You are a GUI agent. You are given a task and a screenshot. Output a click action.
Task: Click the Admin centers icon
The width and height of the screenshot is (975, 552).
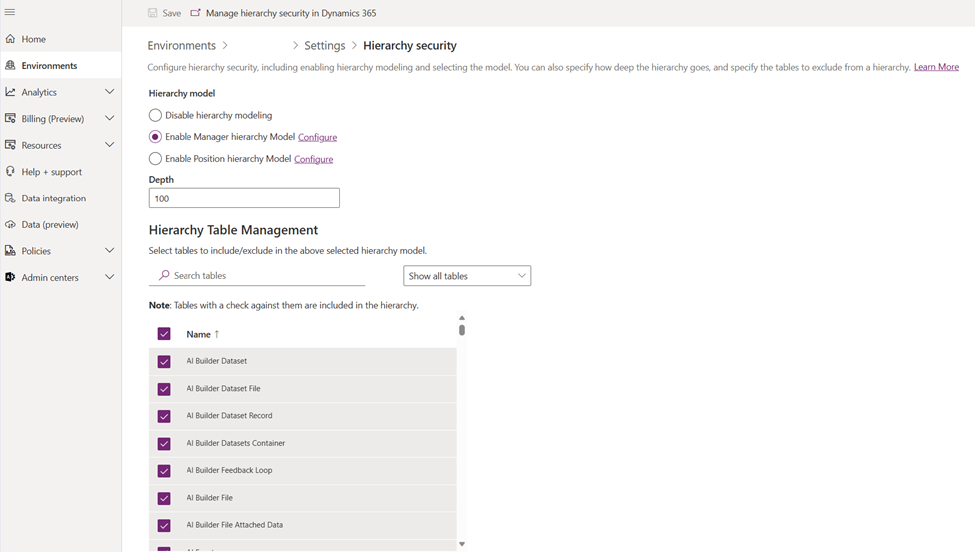pyautogui.click(x=10, y=277)
